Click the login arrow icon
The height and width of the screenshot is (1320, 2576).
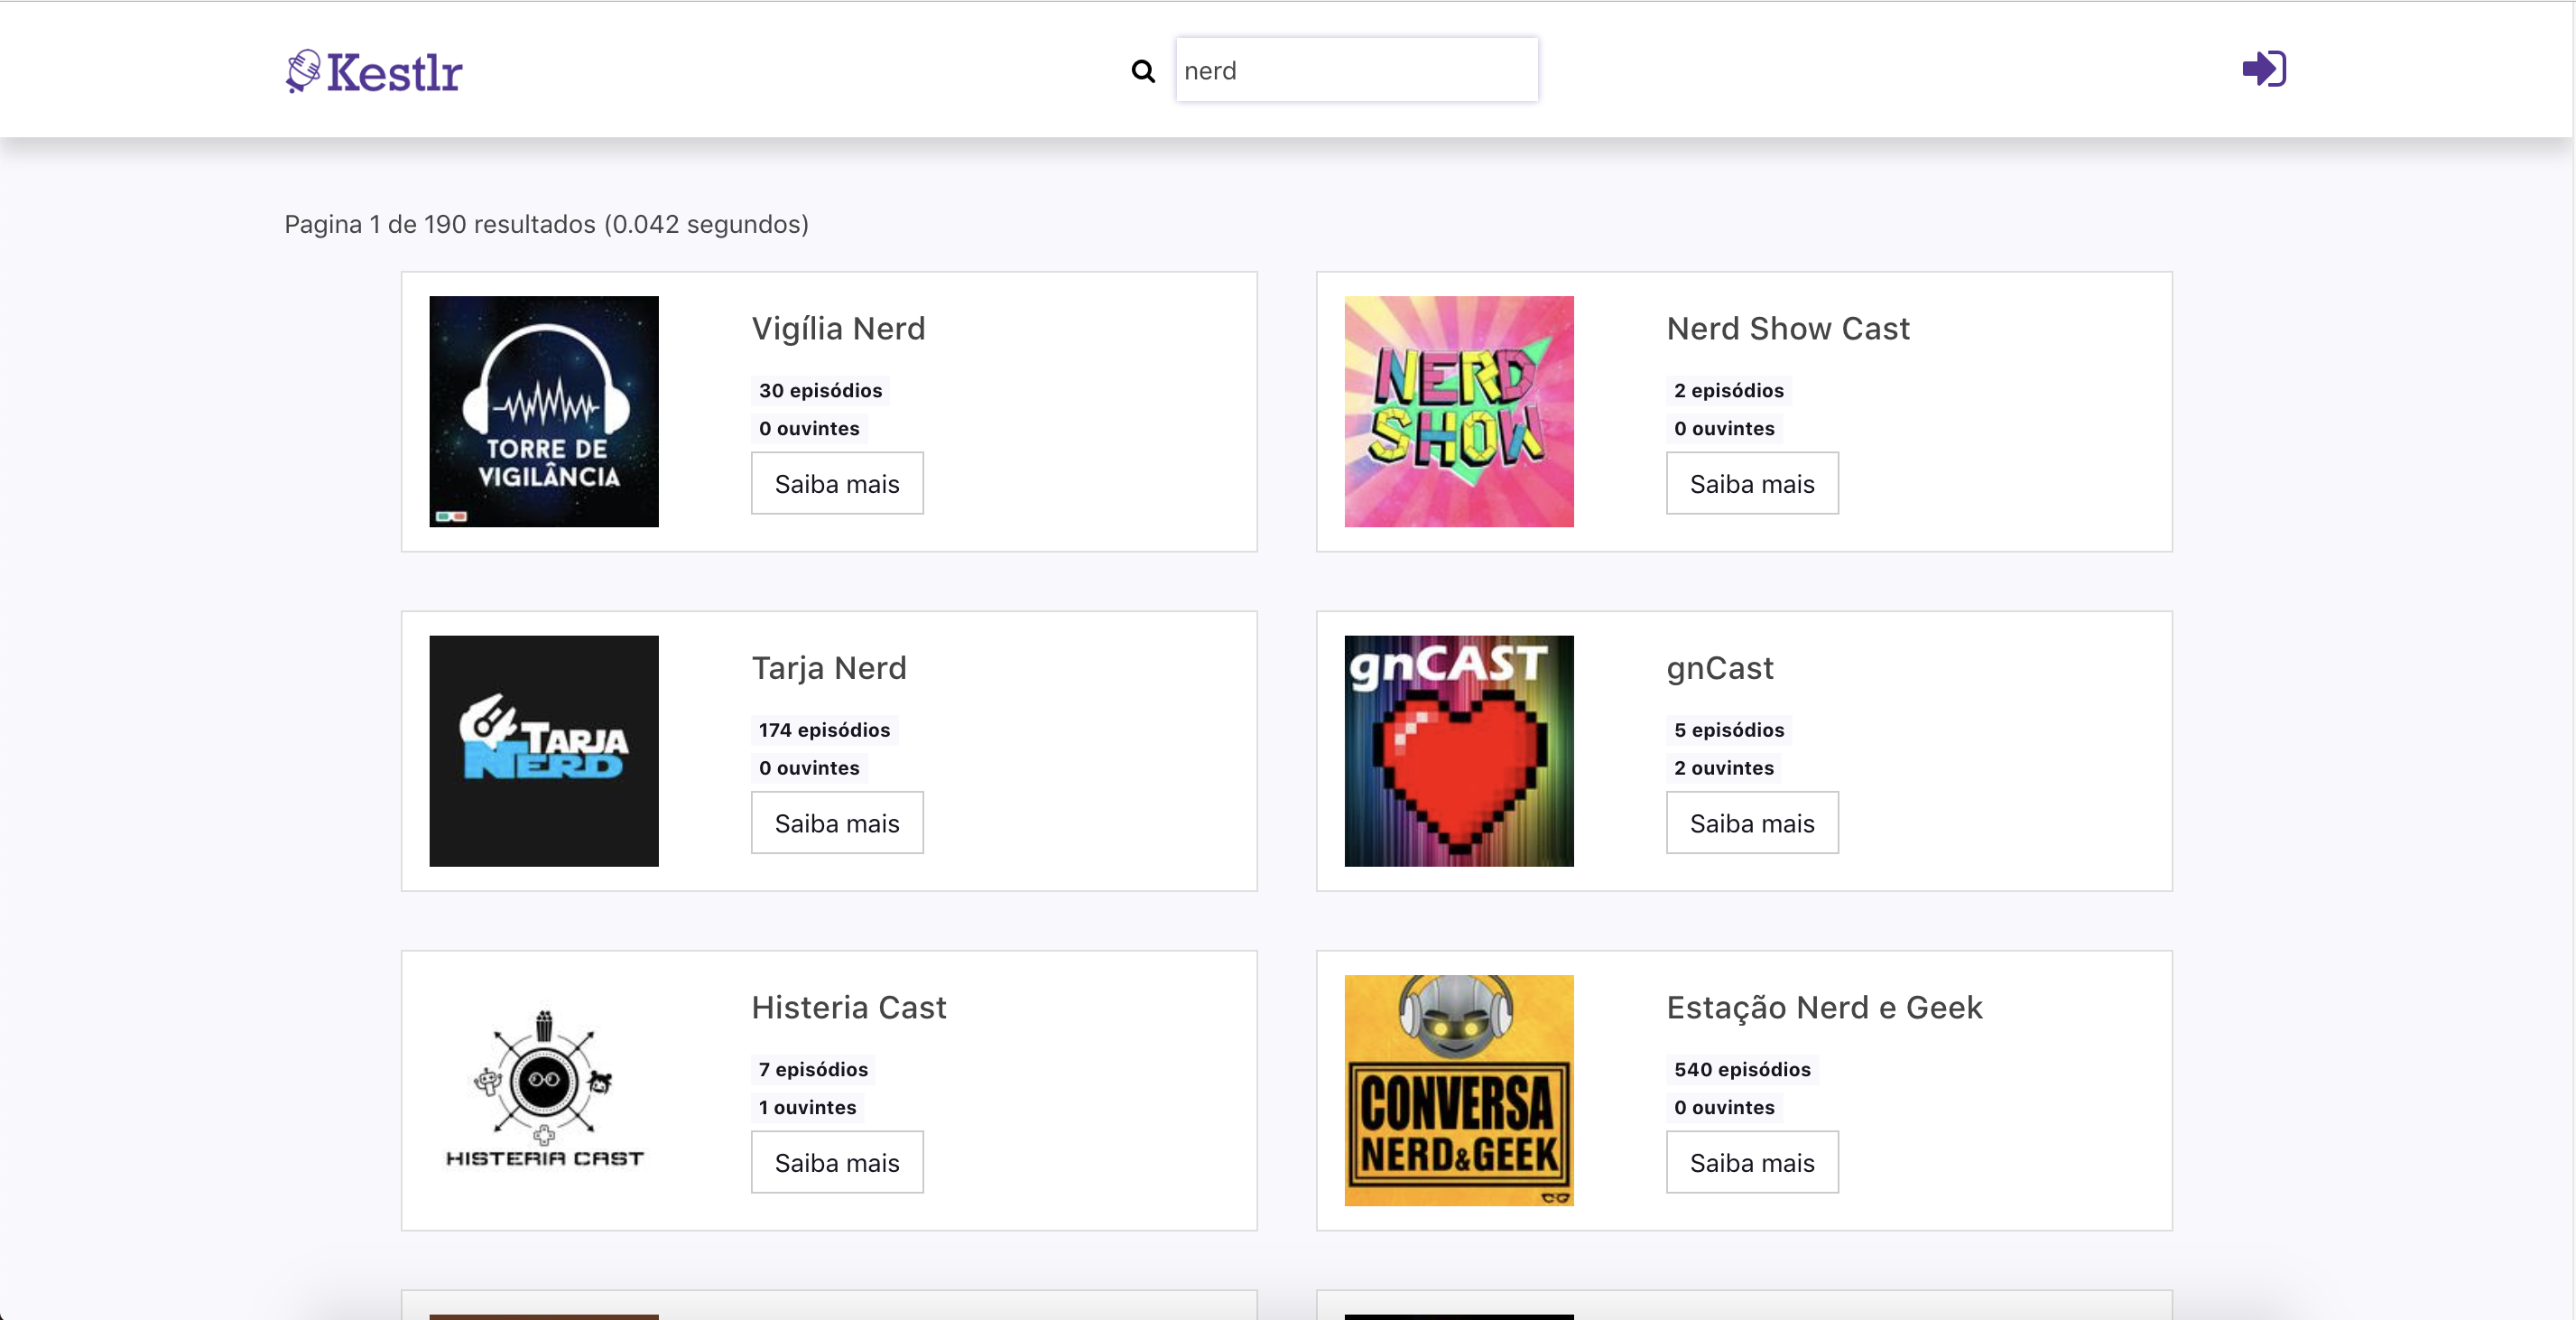[x=2264, y=69]
